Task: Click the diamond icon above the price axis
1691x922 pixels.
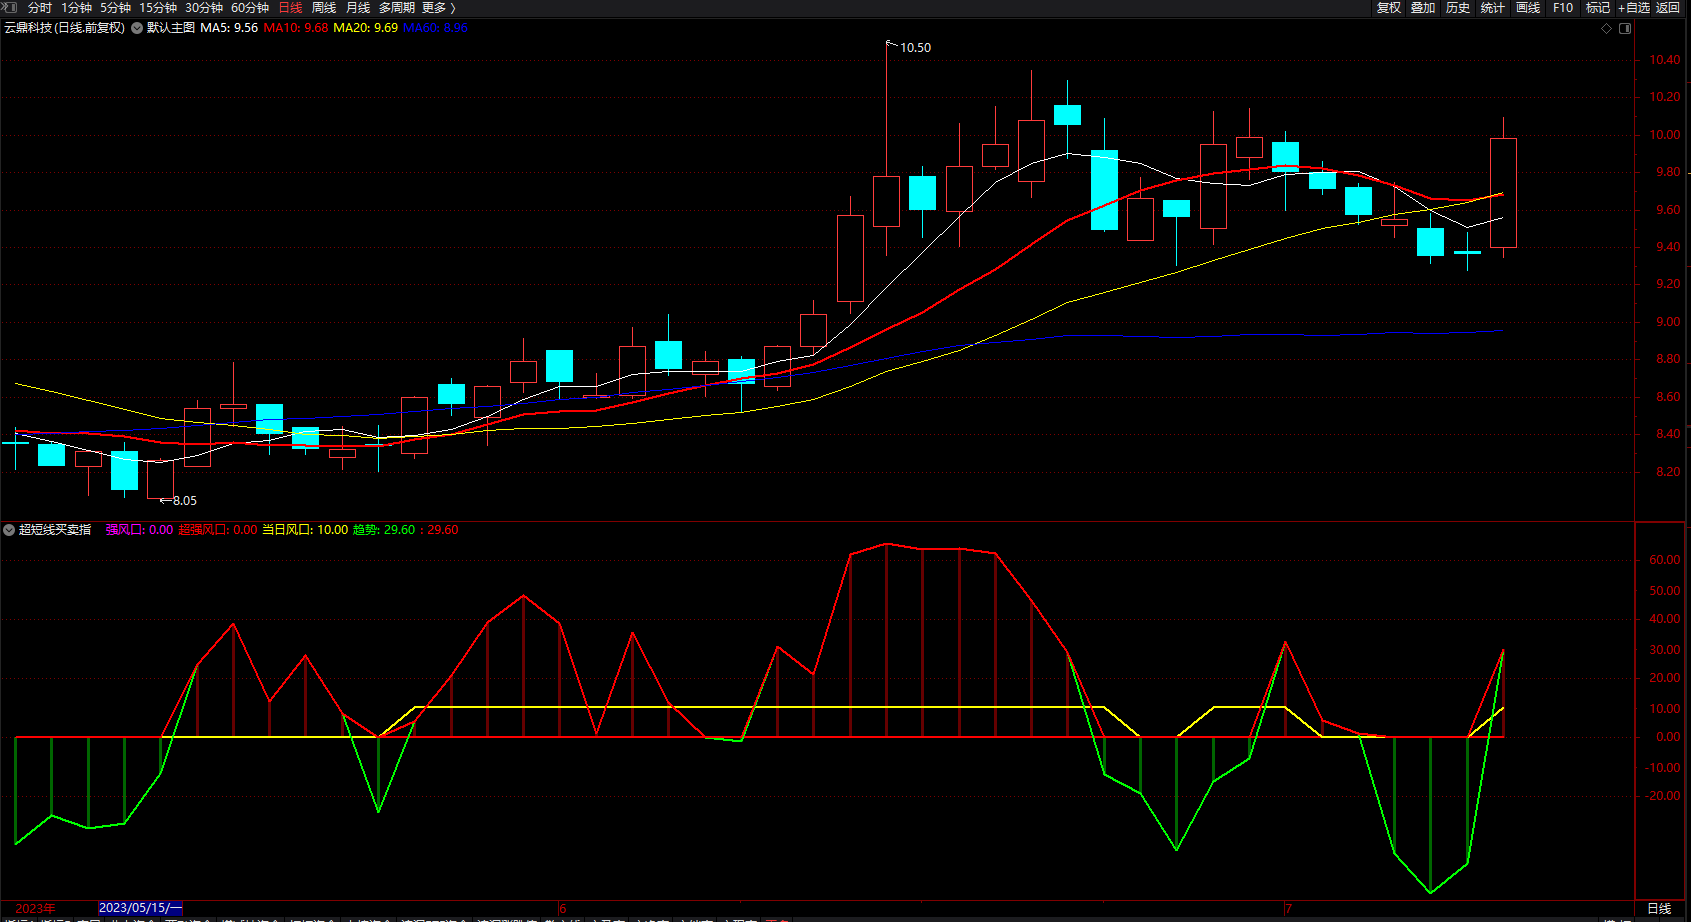Action: point(1607,28)
